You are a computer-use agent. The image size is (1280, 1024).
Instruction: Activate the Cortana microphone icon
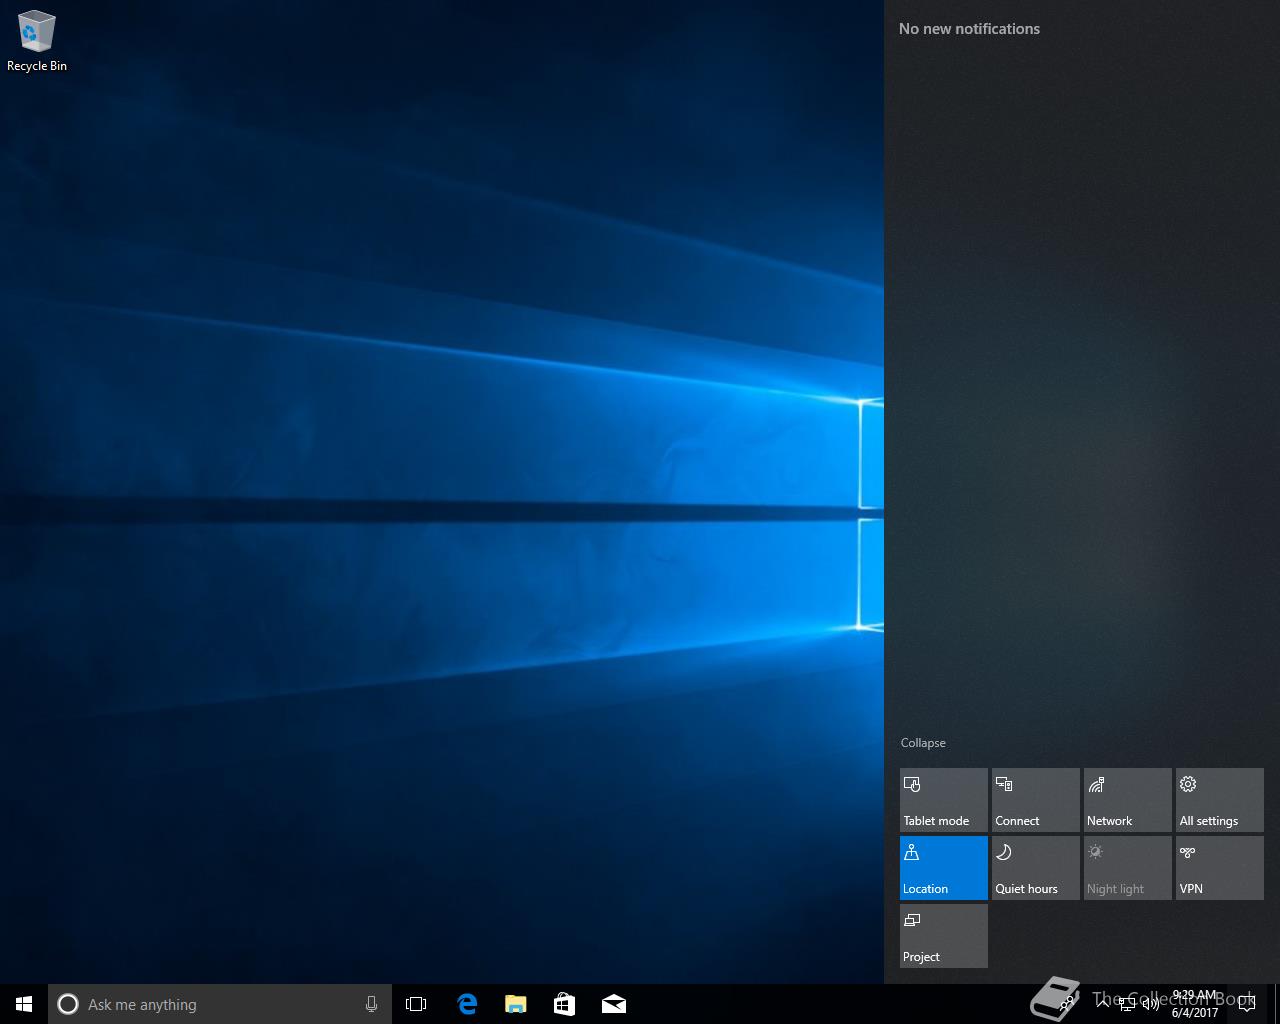click(371, 1004)
